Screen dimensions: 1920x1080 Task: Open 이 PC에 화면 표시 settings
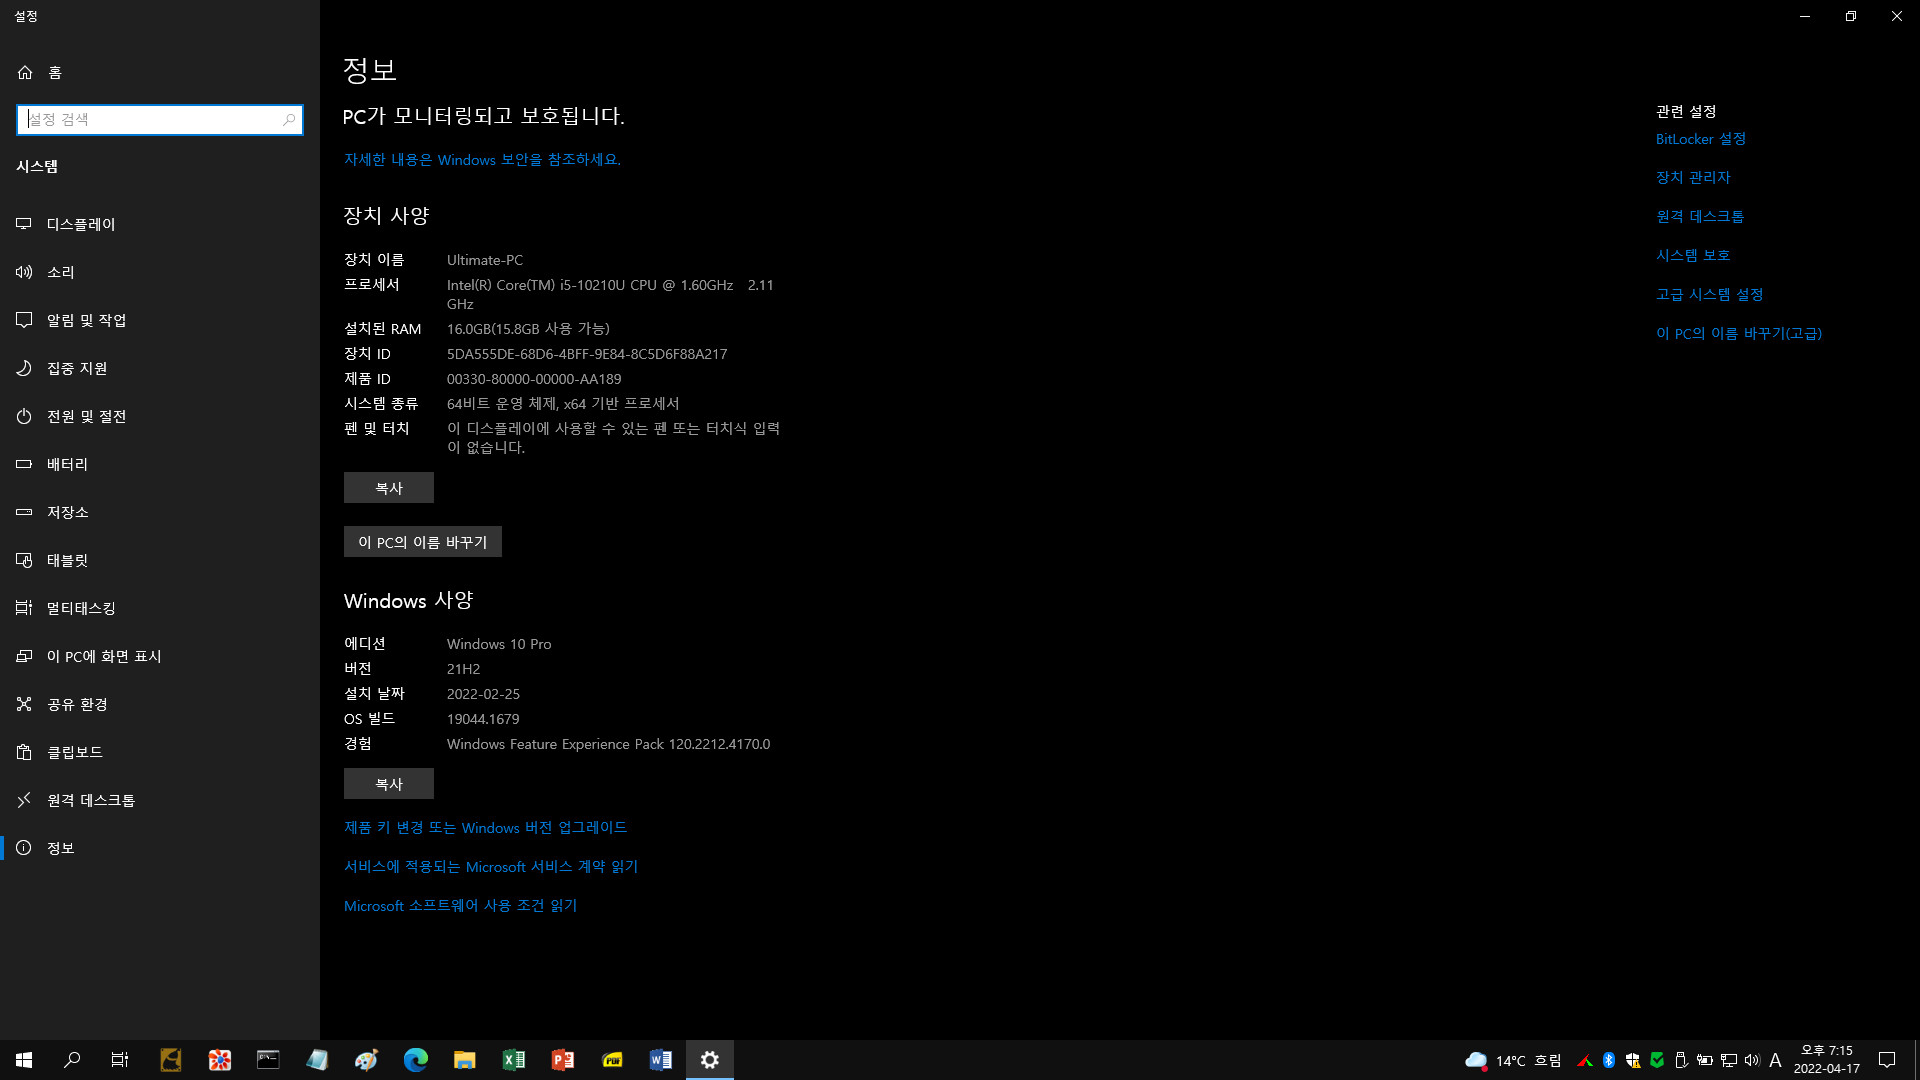point(160,656)
